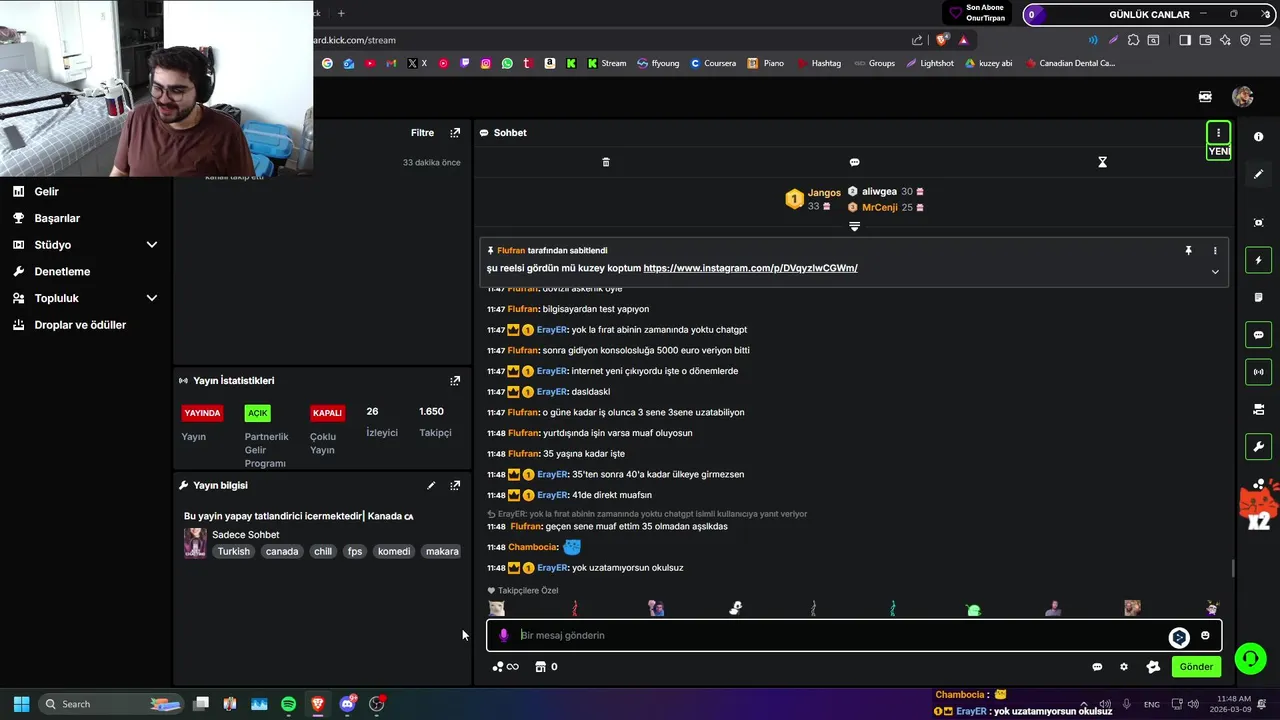Click the YENİ button below chat options
Image resolution: width=1280 pixels, height=720 pixels.
(1218, 152)
